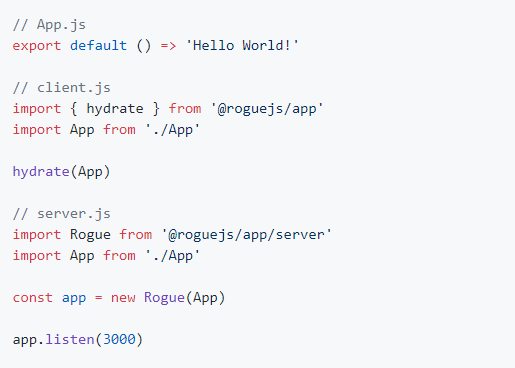Click the 'Hello World!' string
This screenshot has height=368, width=515.
pyautogui.click(x=242, y=45)
